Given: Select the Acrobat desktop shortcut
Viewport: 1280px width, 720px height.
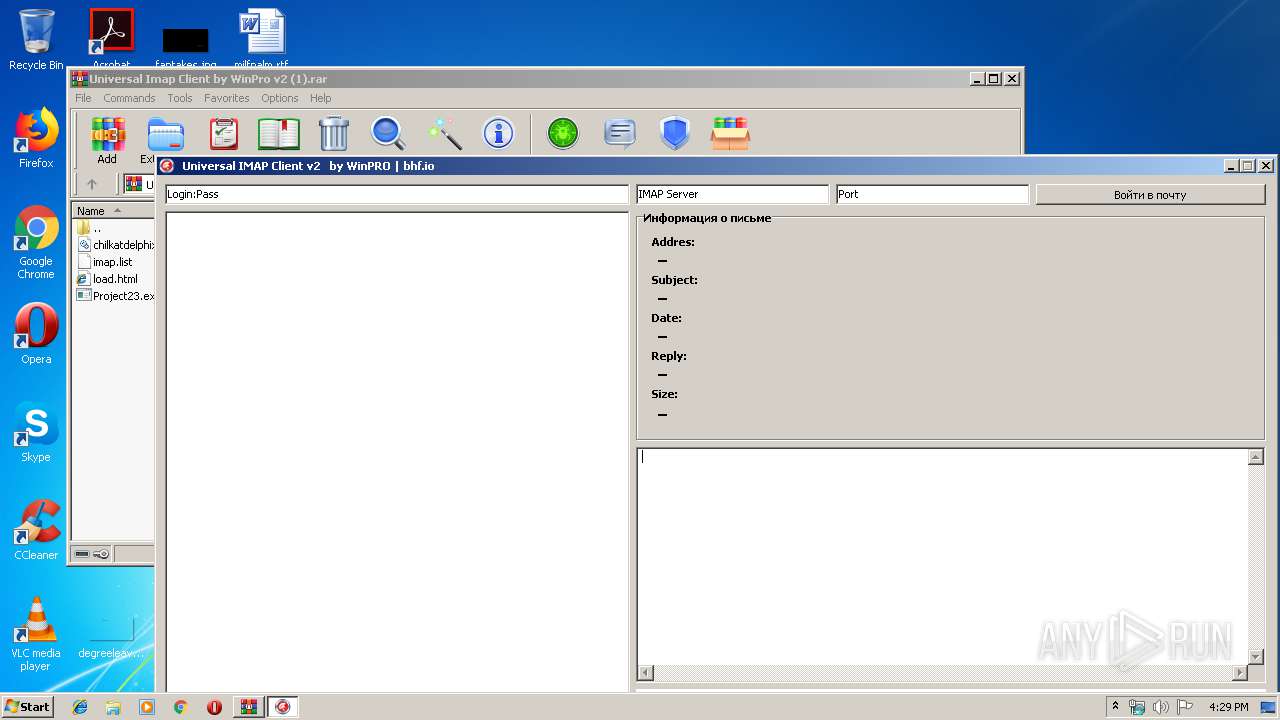Looking at the screenshot, I should [x=111, y=38].
